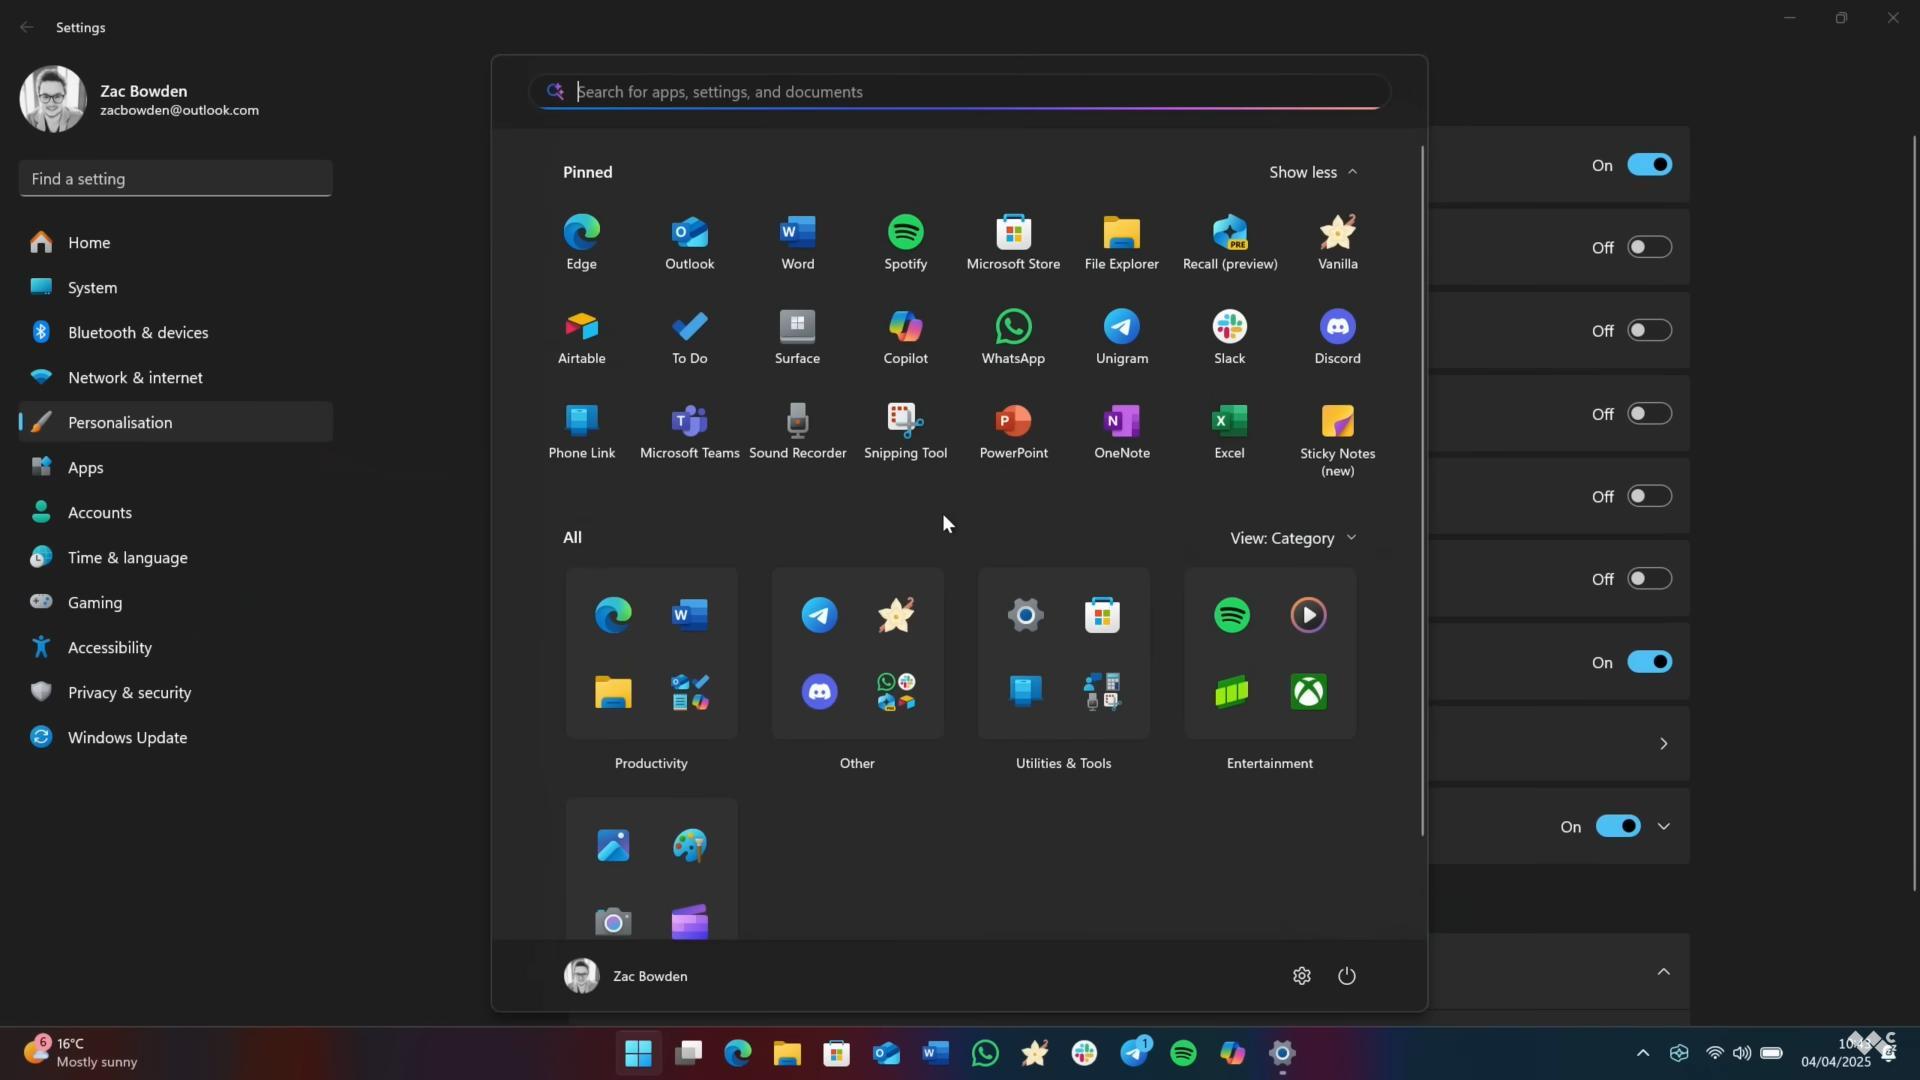1920x1080 pixels.
Task: Open Xbox icon in Entertainment category
Action: [1308, 692]
